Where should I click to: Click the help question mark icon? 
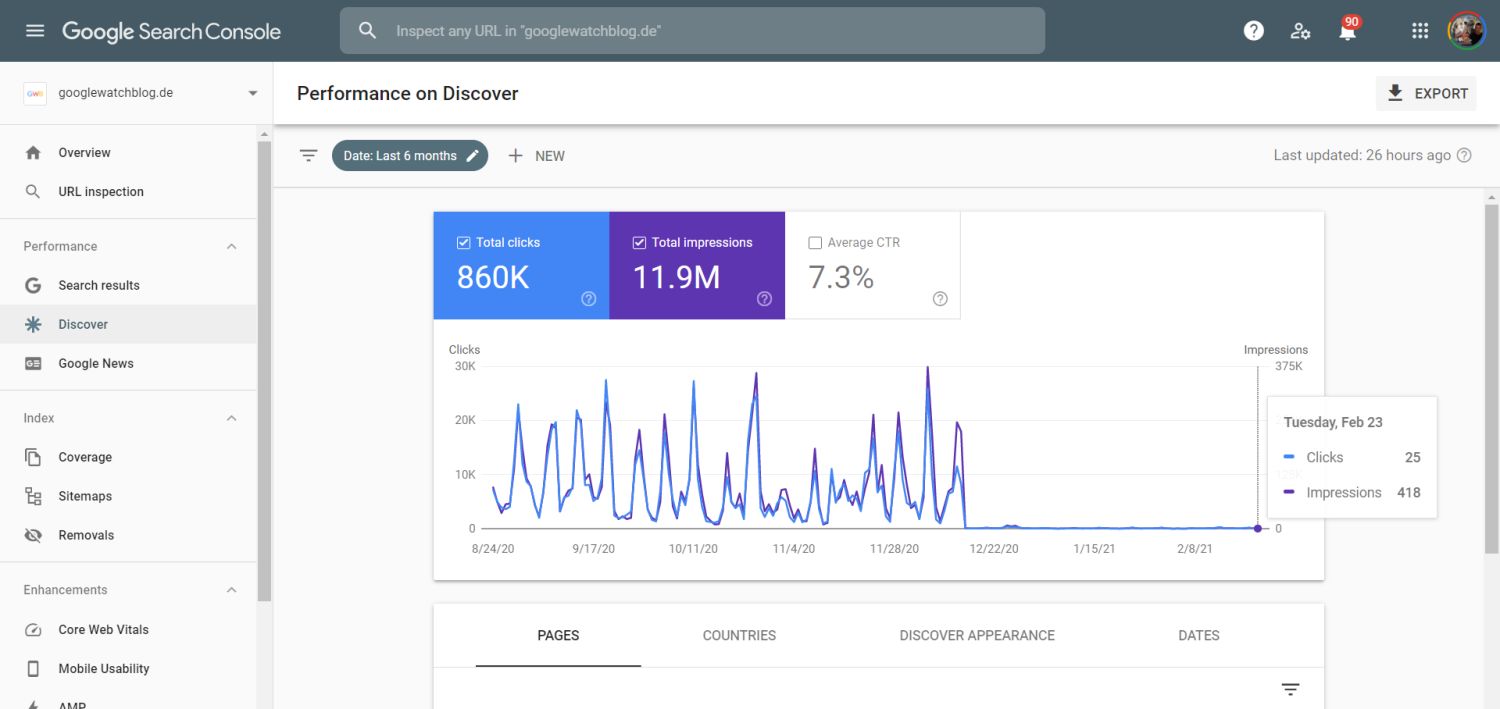click(1253, 31)
